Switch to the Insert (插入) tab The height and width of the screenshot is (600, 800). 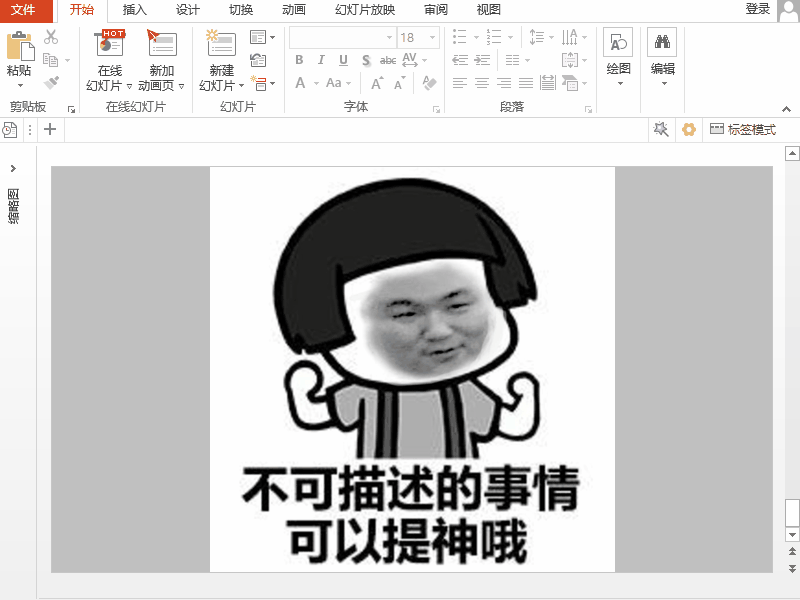pyautogui.click(x=135, y=10)
